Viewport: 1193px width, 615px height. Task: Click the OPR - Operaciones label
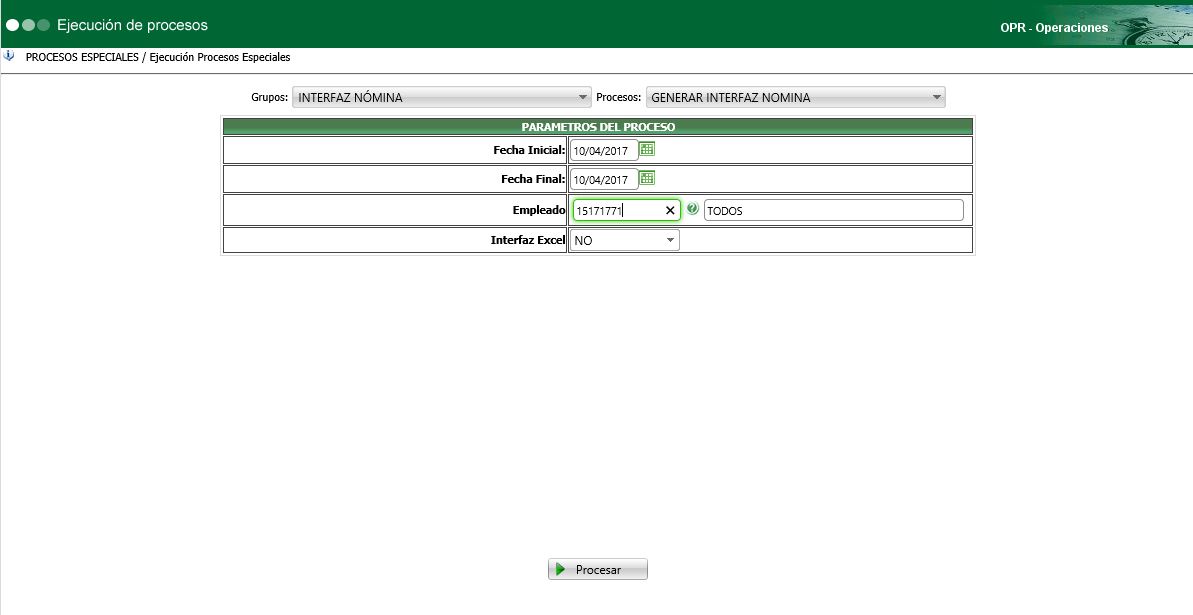pos(1055,27)
